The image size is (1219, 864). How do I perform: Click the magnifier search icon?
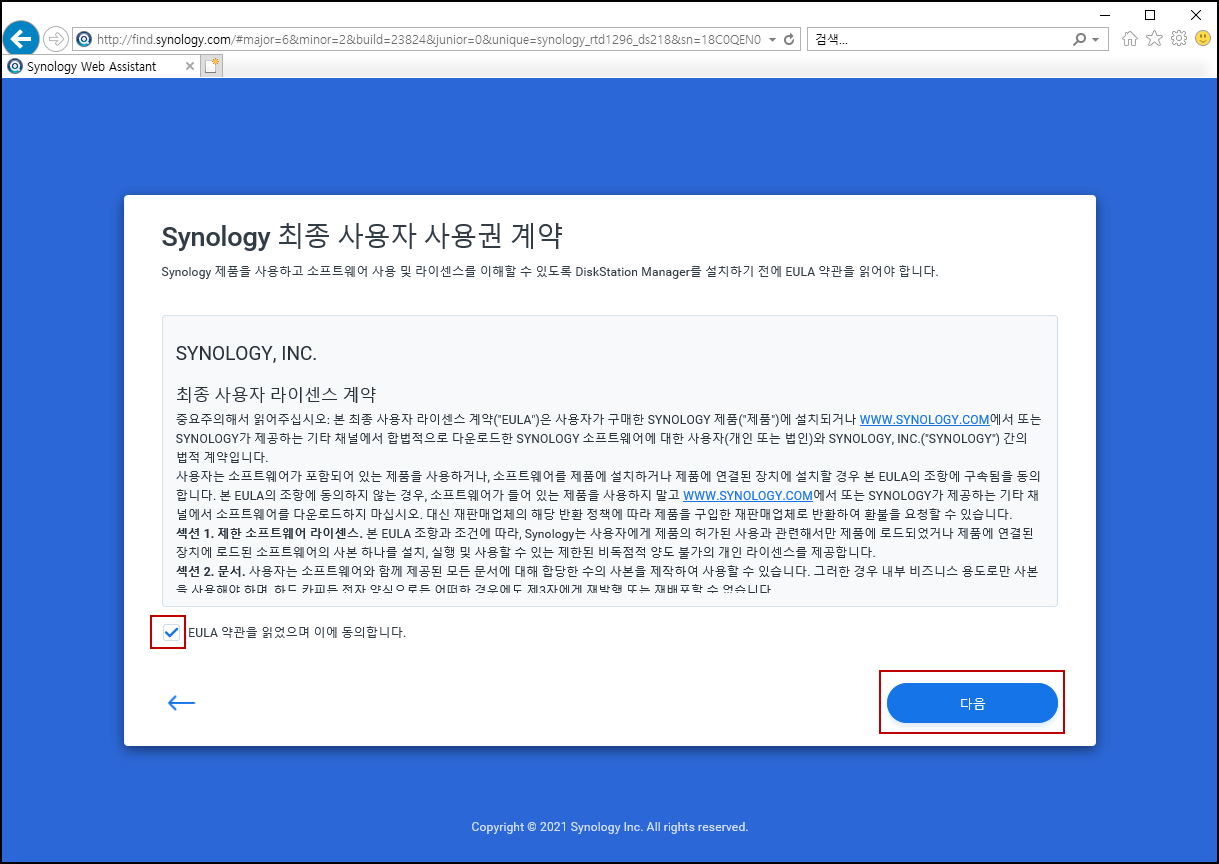pyautogui.click(x=1079, y=39)
